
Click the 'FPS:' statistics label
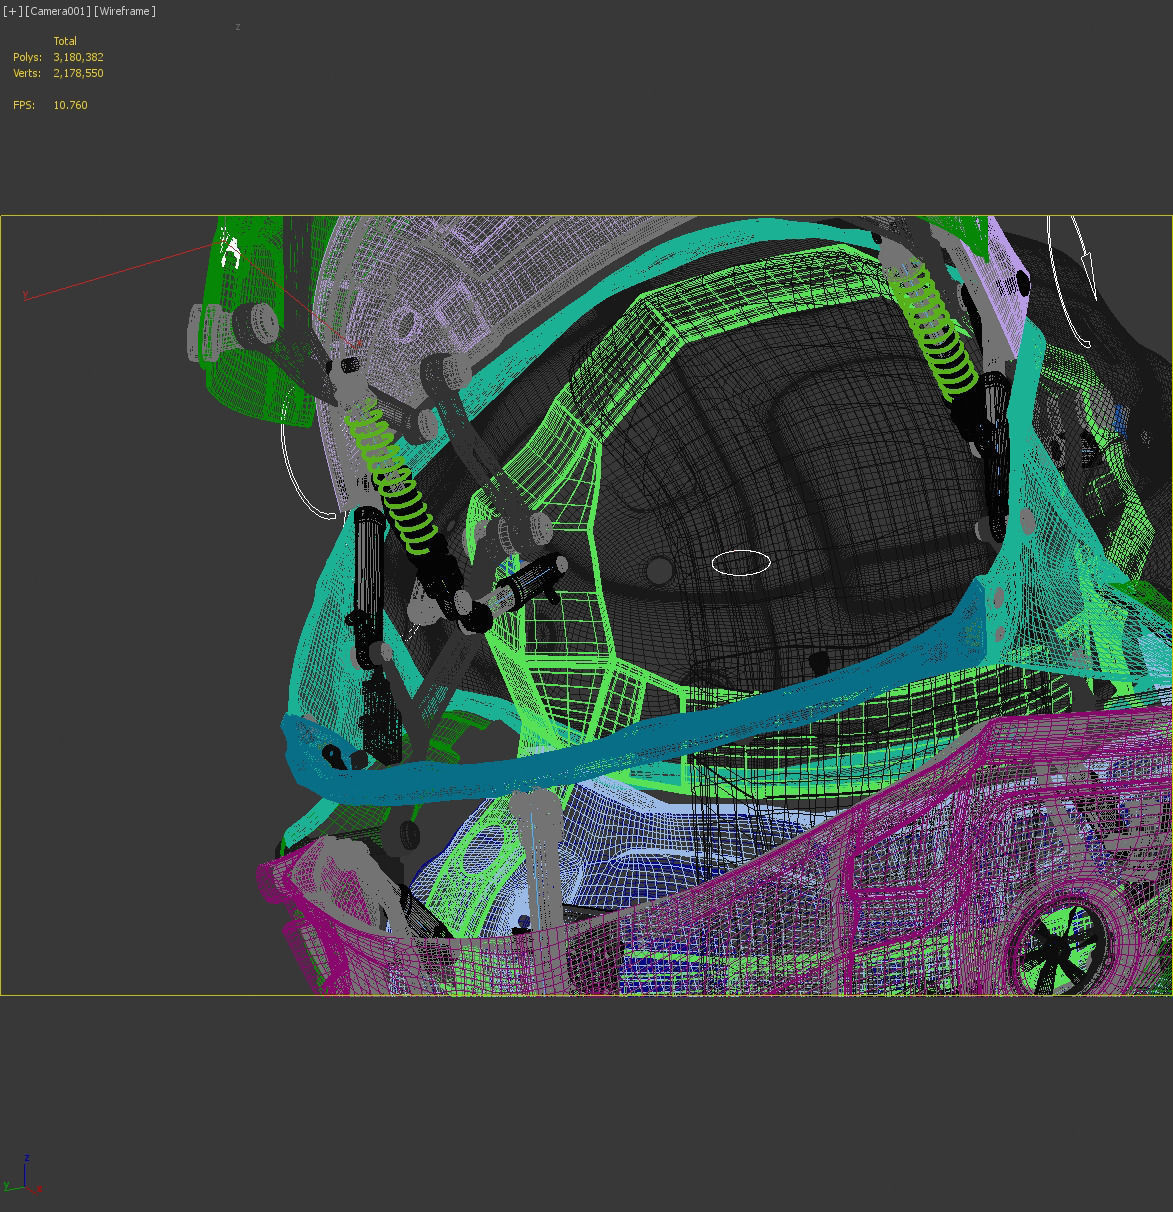tap(24, 105)
